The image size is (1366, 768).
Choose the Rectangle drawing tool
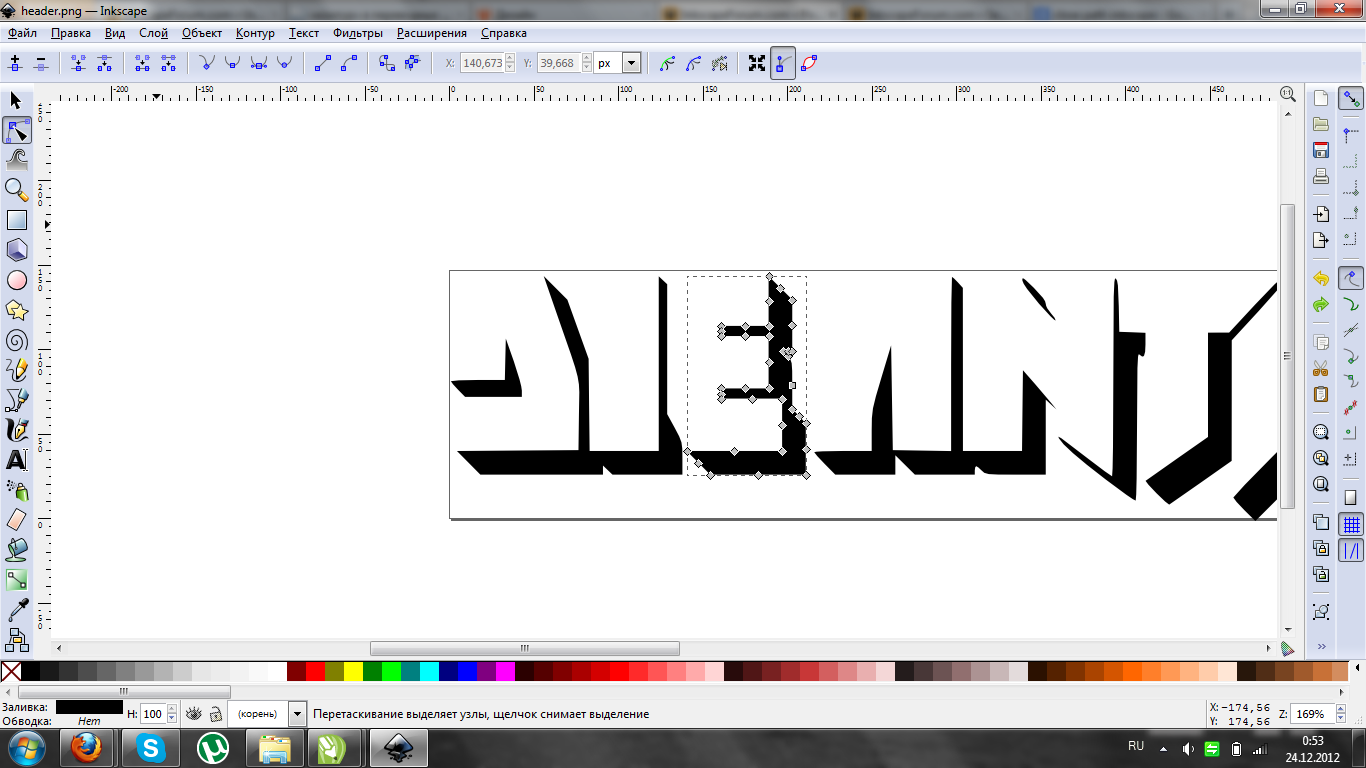click(16, 220)
